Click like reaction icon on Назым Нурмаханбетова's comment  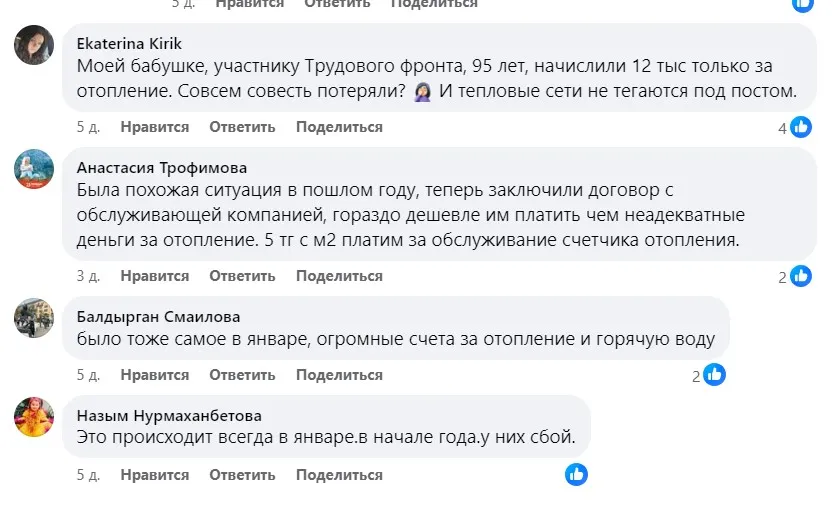[576, 474]
